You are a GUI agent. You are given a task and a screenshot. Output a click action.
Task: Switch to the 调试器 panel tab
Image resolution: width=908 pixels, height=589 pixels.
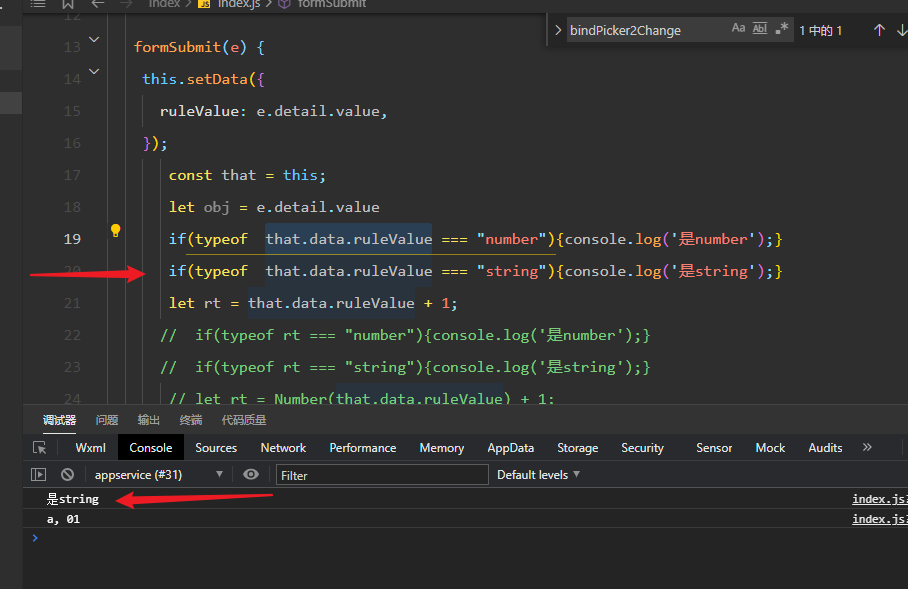(59, 420)
